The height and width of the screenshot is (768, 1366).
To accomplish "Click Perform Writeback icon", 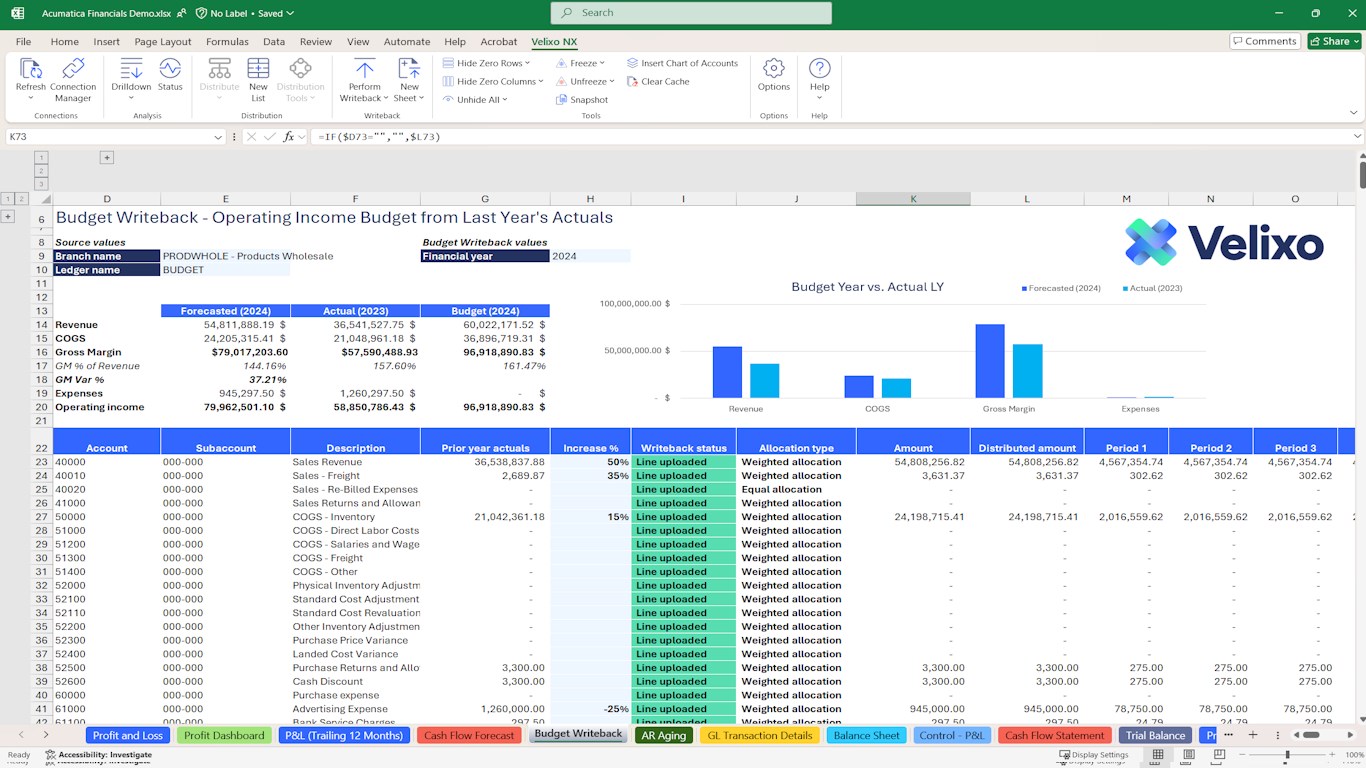I will [364, 69].
